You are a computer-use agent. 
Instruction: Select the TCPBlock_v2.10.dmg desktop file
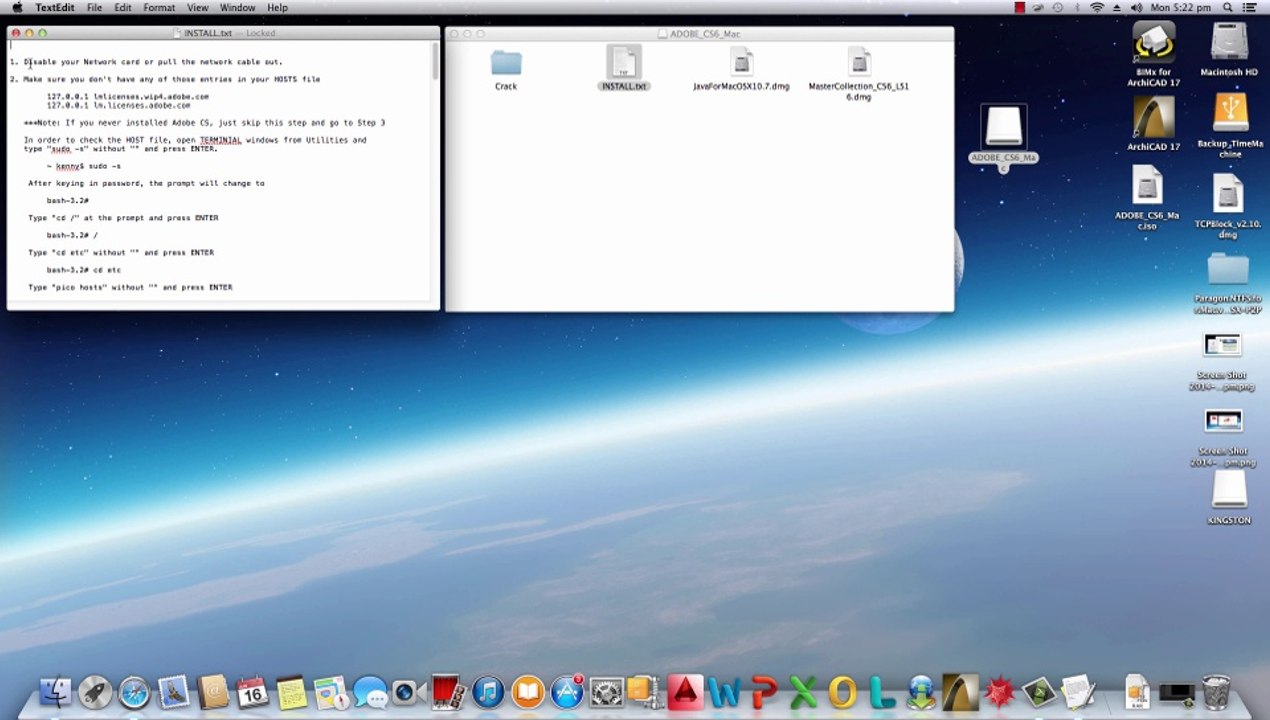pos(1228,194)
